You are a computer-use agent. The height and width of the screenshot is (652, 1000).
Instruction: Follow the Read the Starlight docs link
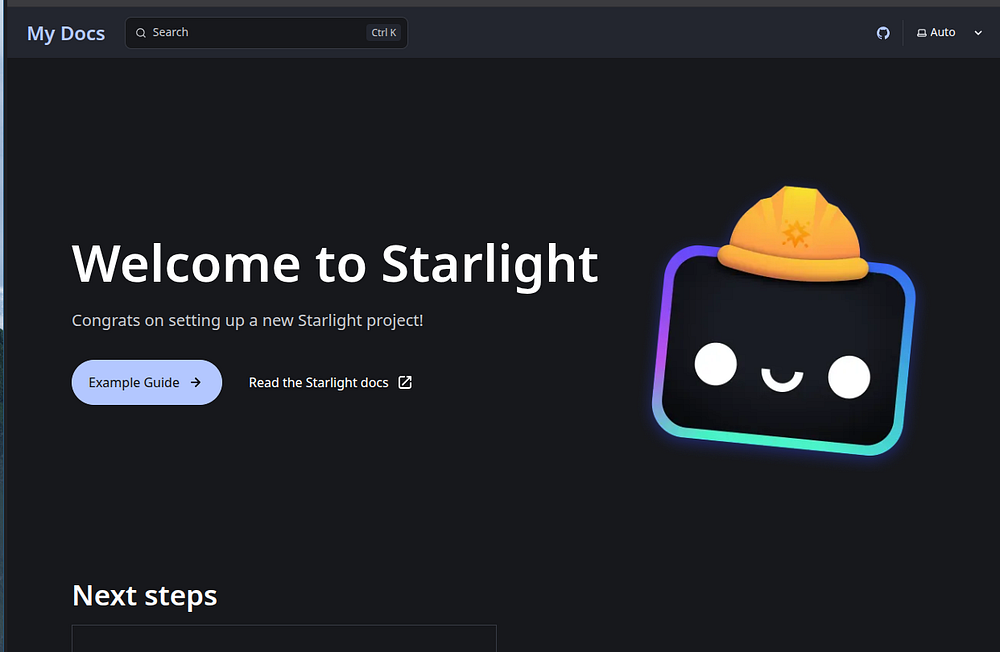pos(330,382)
